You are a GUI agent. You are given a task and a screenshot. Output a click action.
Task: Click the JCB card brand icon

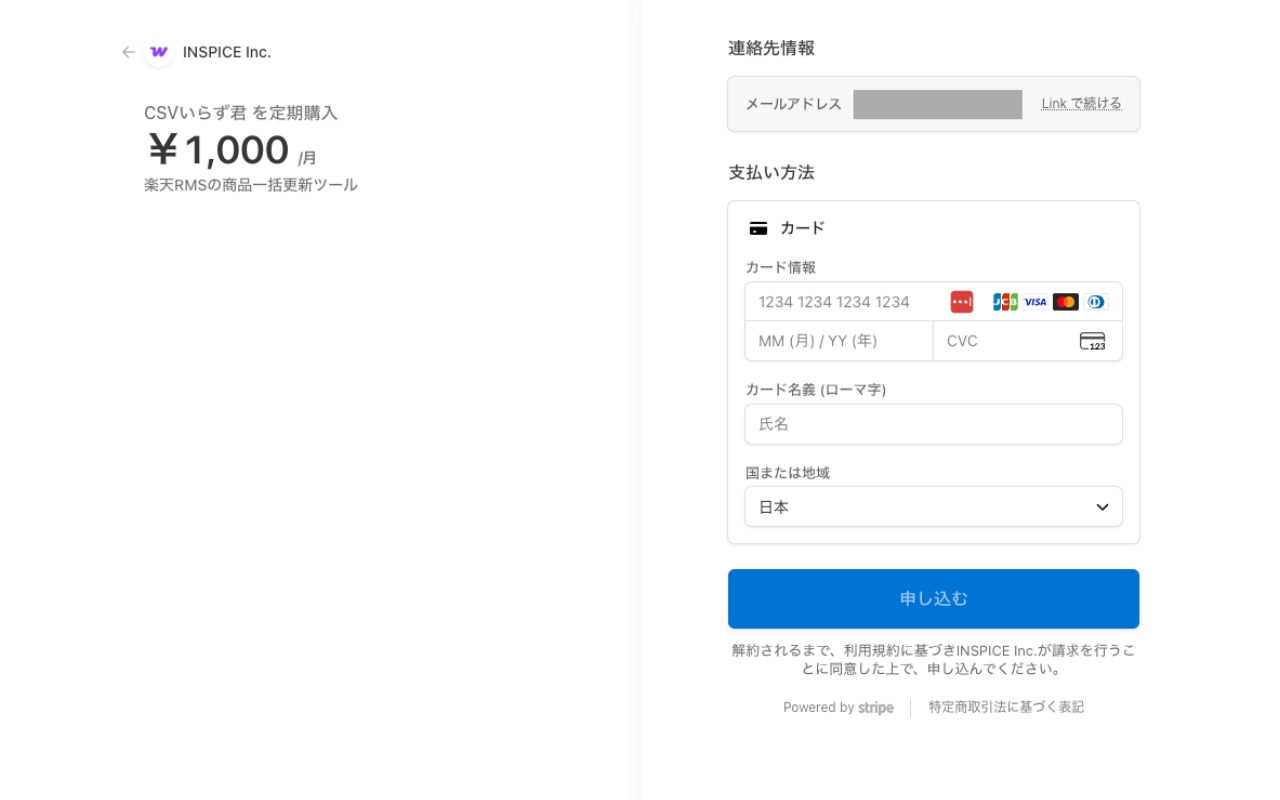[1004, 301]
